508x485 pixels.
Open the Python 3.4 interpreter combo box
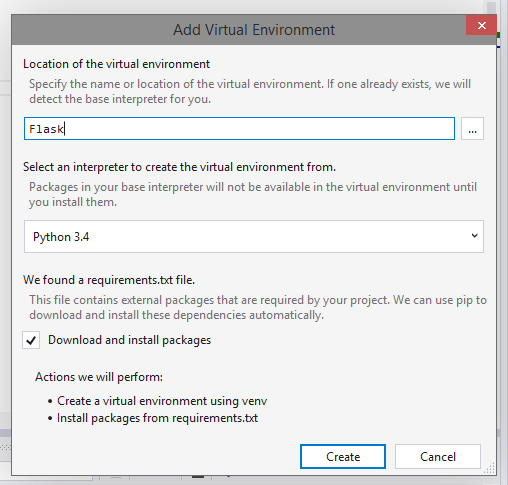click(x=254, y=236)
